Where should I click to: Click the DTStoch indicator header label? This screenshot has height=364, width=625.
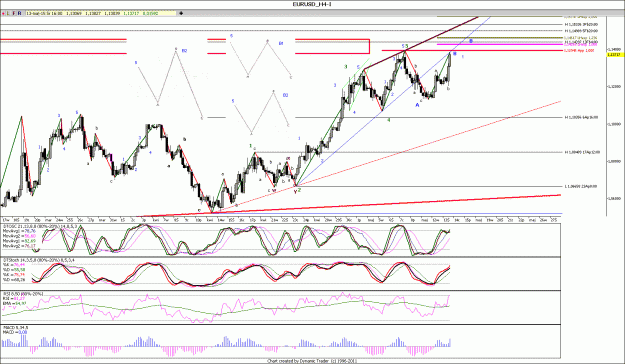pos(39,260)
